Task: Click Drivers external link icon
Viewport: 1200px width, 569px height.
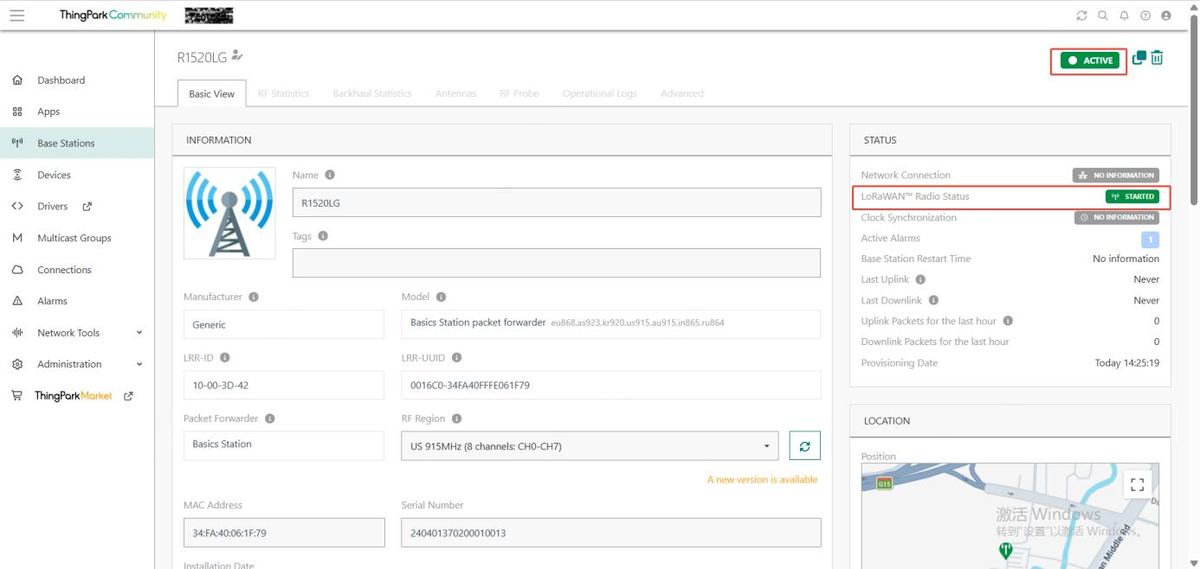Action: tap(87, 207)
